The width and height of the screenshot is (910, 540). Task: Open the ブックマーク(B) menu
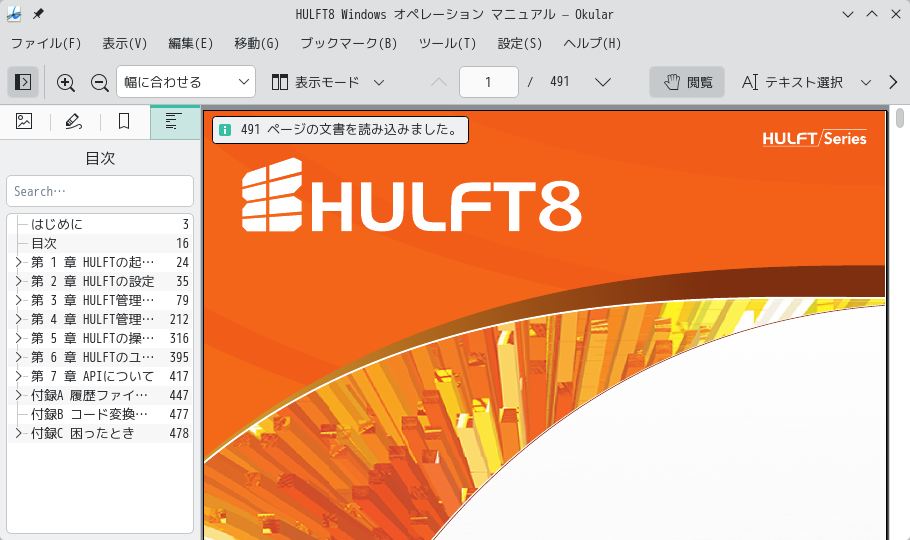349,44
